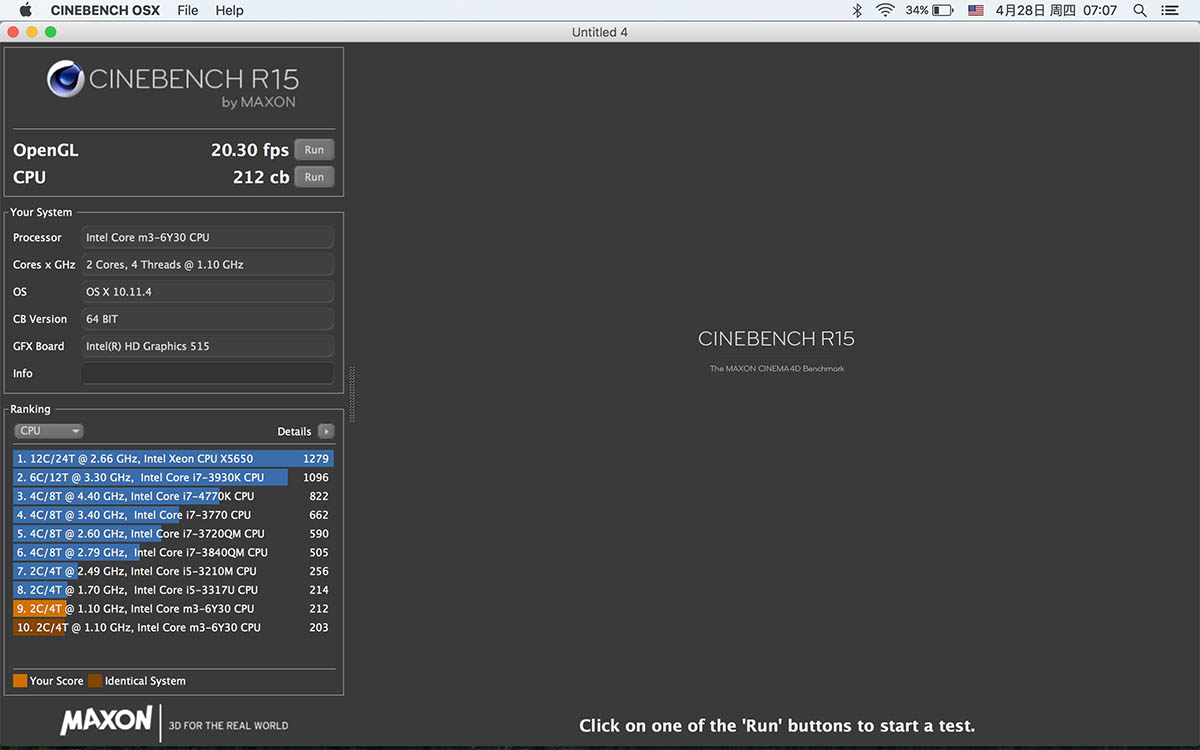
Task: Click the 3D FOR THE REAL WORLD tagline
Action: tap(229, 726)
